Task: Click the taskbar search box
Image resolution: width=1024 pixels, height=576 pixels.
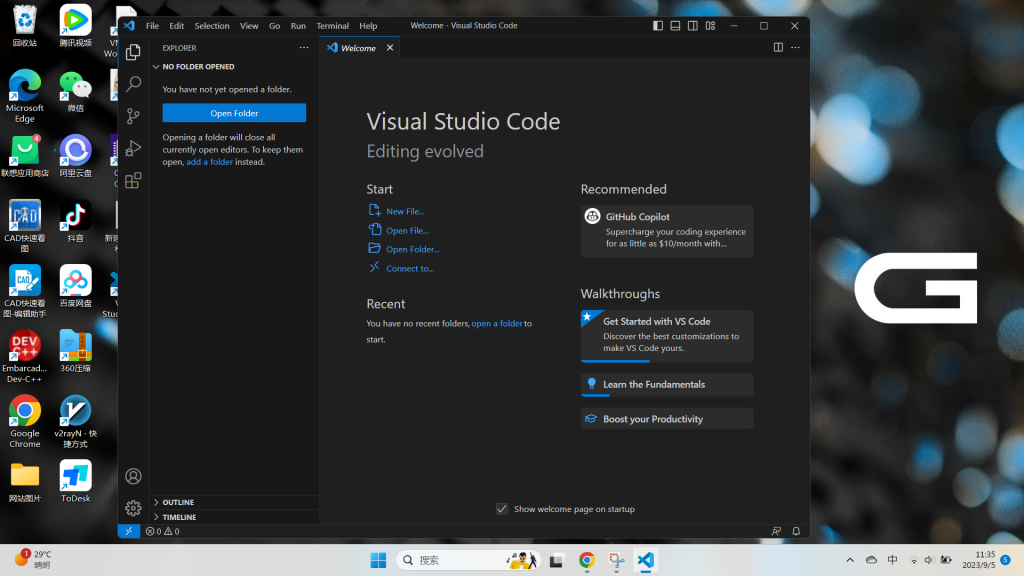Action: (468, 560)
